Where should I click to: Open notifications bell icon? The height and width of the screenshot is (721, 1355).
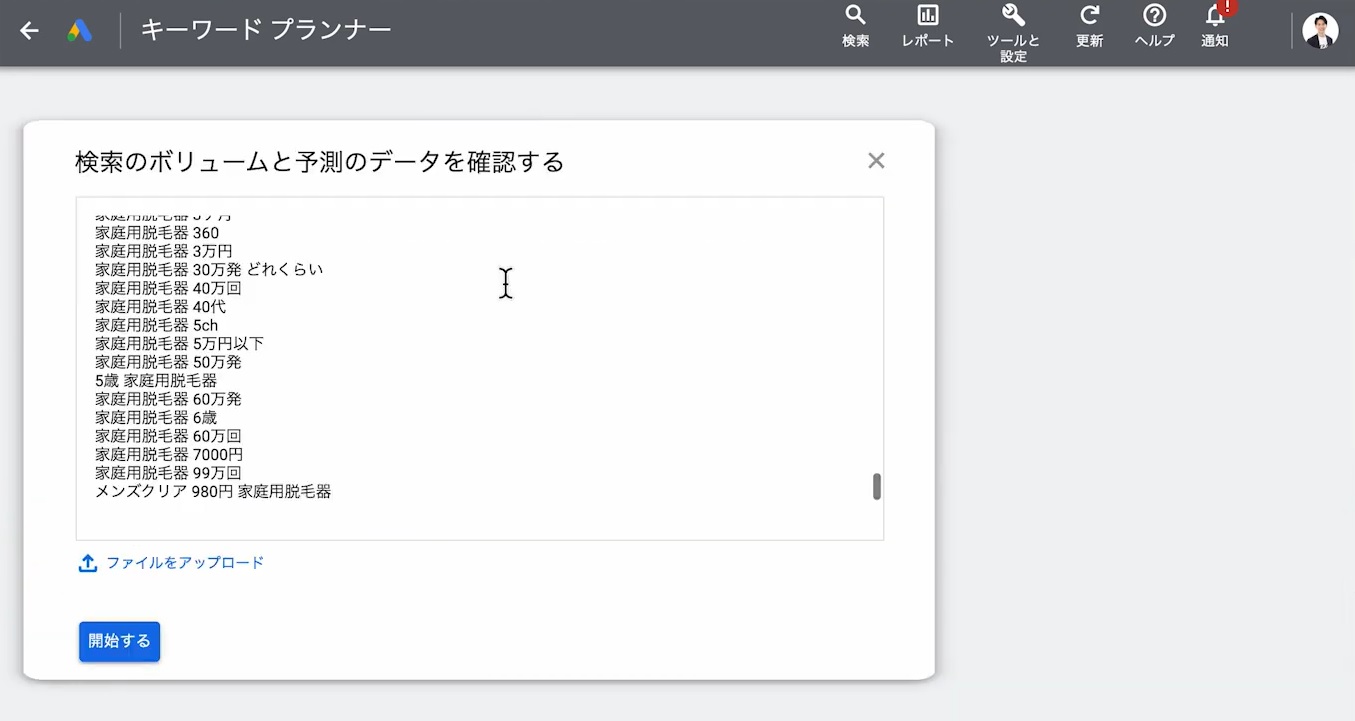click(1215, 16)
